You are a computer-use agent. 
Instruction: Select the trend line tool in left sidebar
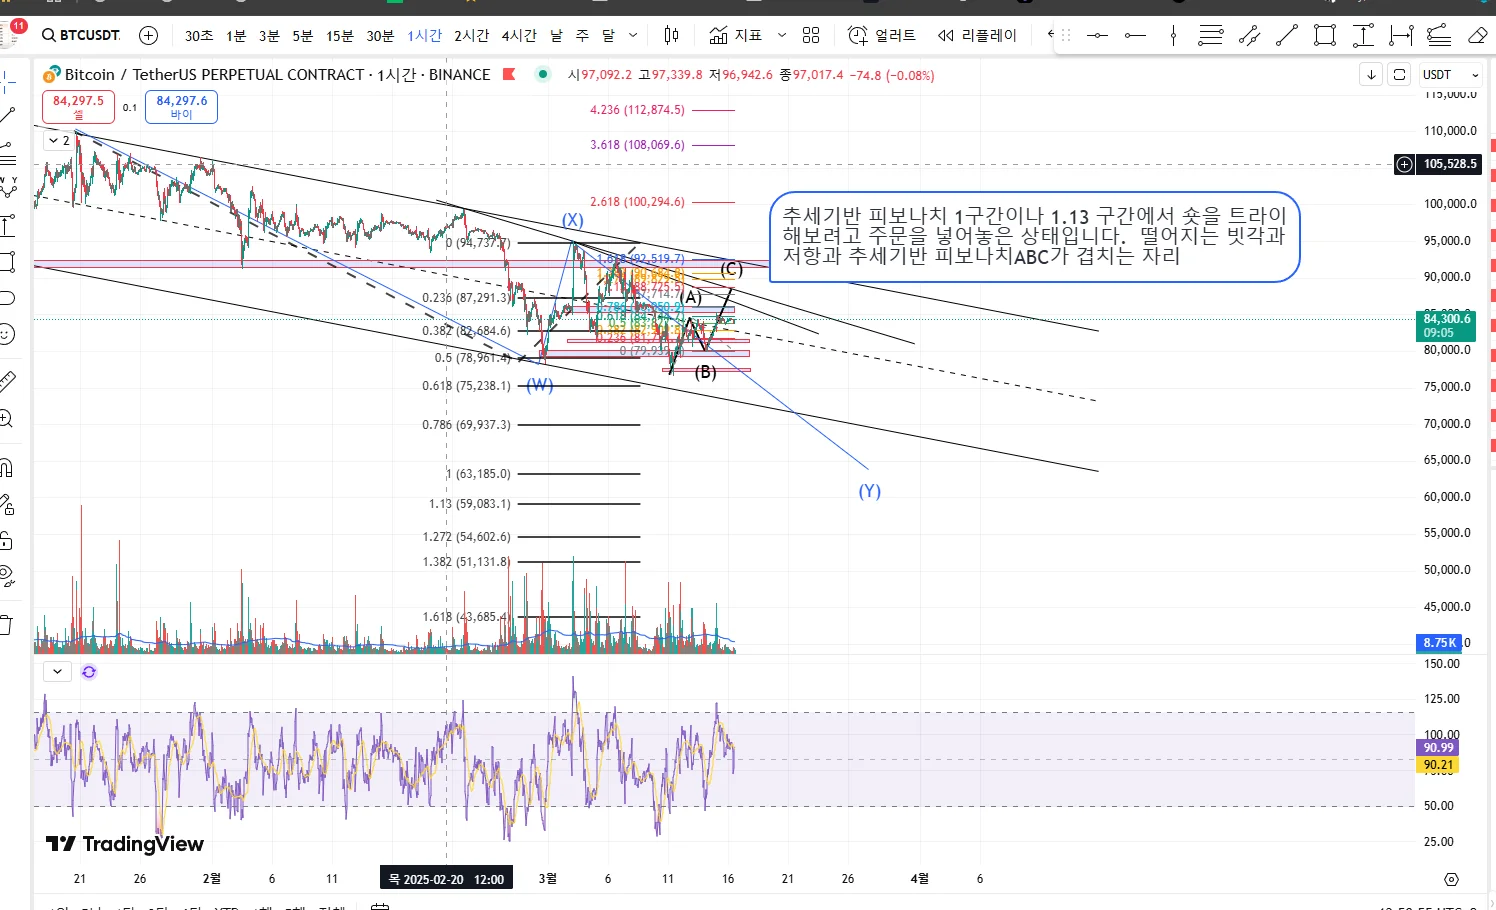(8, 115)
